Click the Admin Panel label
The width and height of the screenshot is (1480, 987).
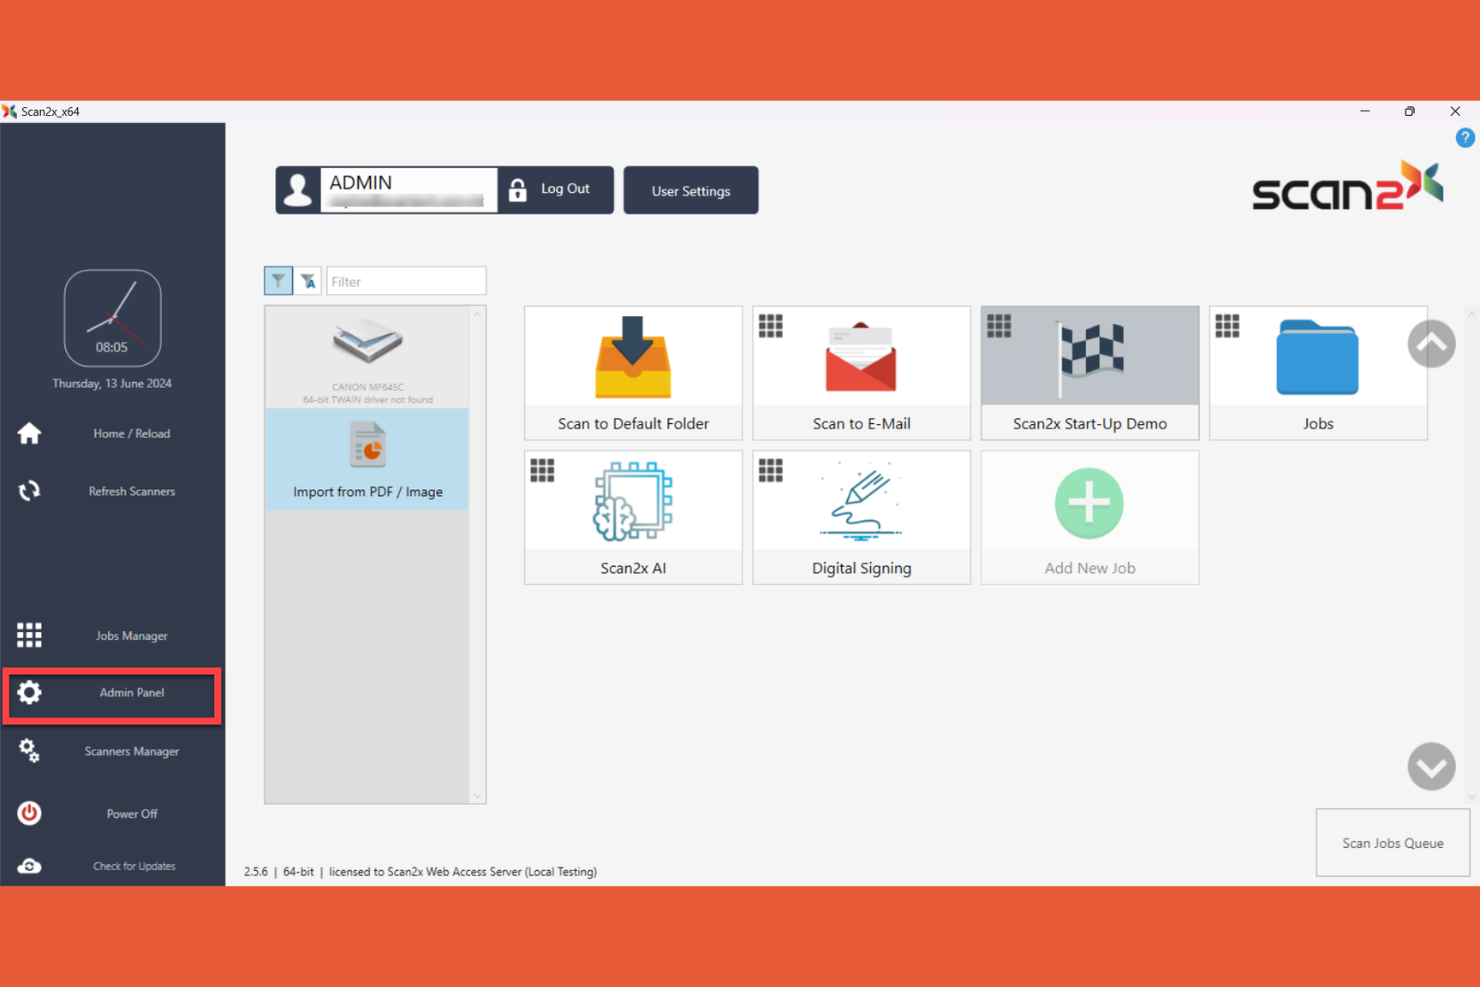pyautogui.click(x=132, y=693)
